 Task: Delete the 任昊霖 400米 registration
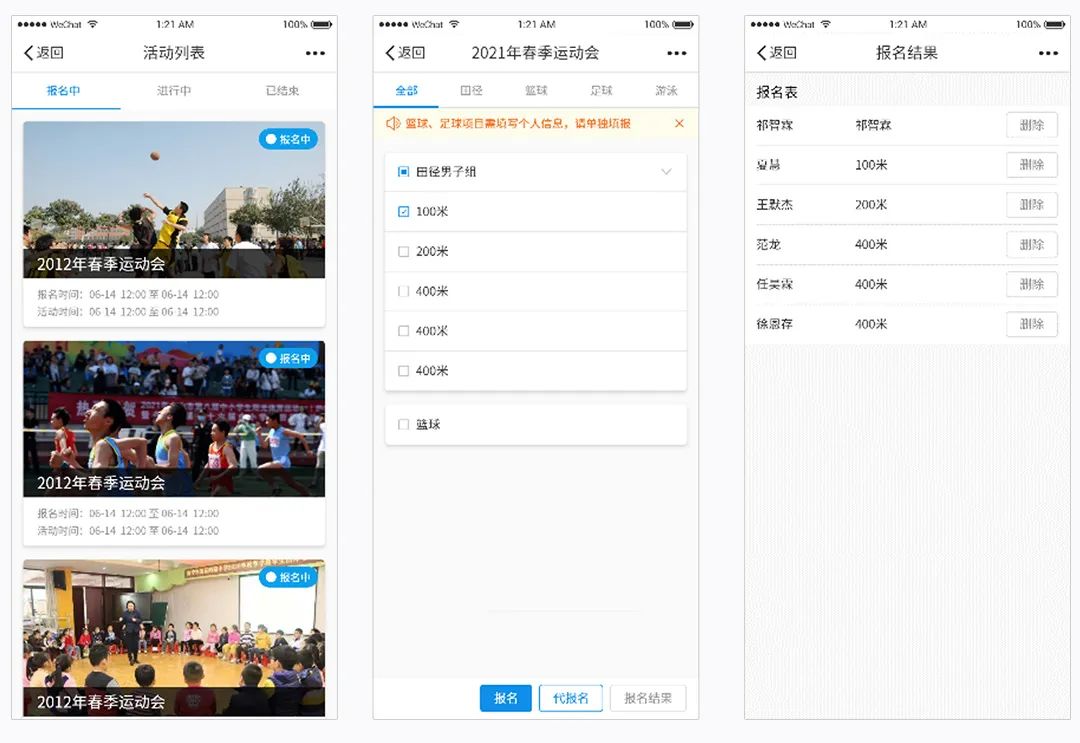point(1031,284)
